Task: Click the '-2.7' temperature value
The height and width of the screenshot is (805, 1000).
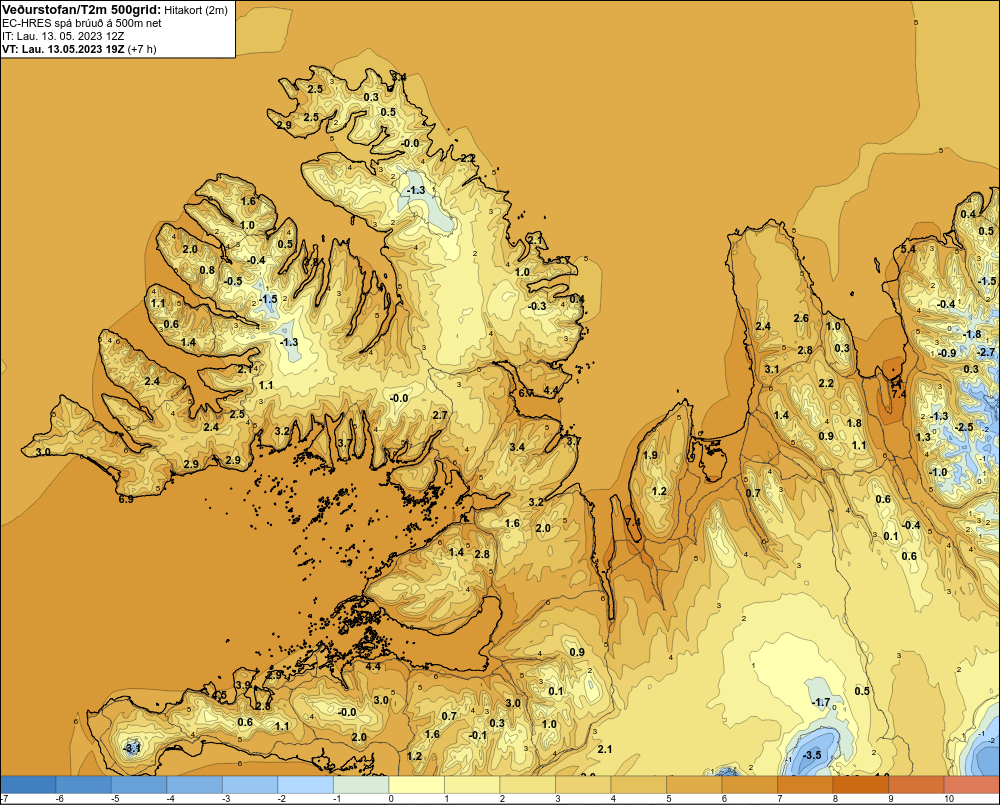Action: pos(986,352)
